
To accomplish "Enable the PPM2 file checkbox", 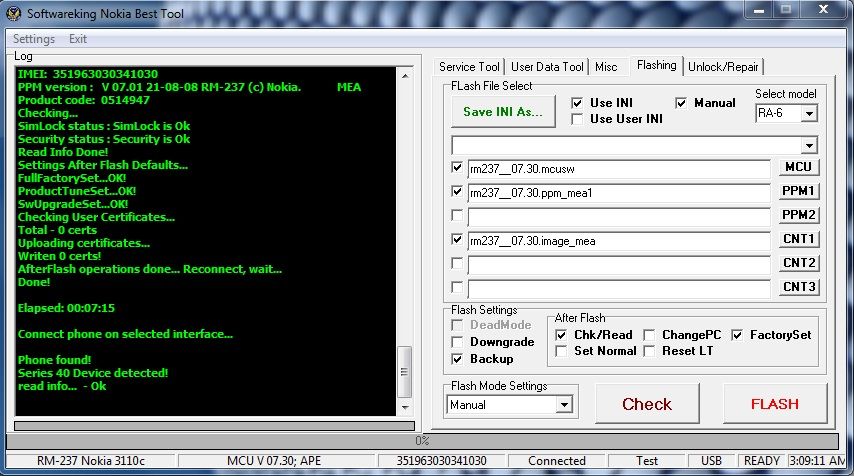I will point(457,216).
